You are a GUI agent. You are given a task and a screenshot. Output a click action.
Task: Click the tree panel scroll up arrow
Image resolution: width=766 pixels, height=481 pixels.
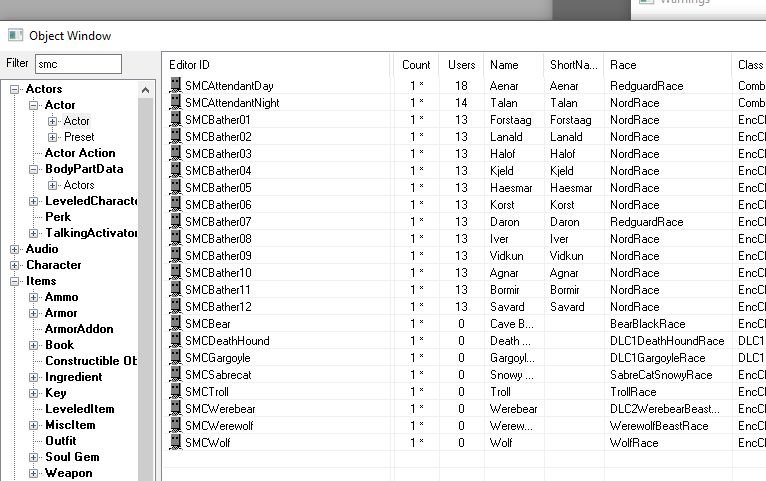145,90
